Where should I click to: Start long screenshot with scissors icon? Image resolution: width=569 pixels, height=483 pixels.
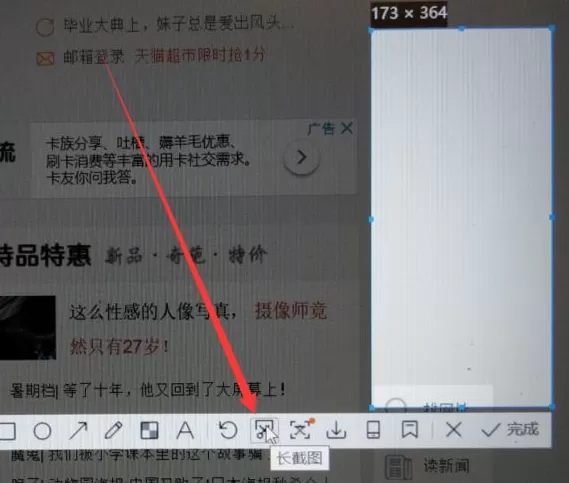(265, 430)
